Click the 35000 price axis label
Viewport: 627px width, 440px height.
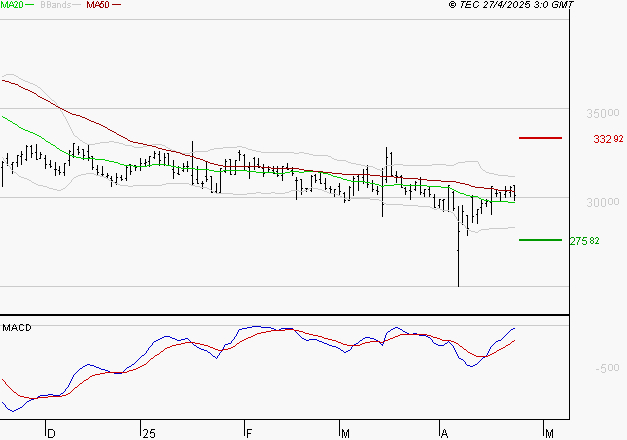pos(603,114)
